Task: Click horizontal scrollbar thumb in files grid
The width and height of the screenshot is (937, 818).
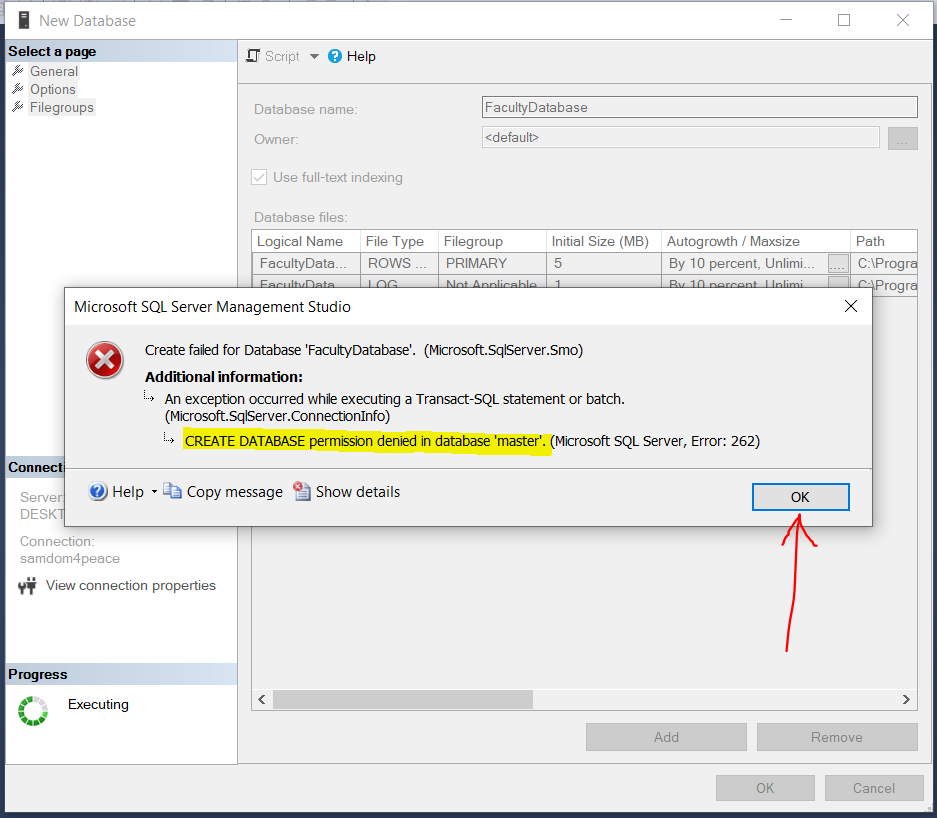Action: click(x=403, y=700)
